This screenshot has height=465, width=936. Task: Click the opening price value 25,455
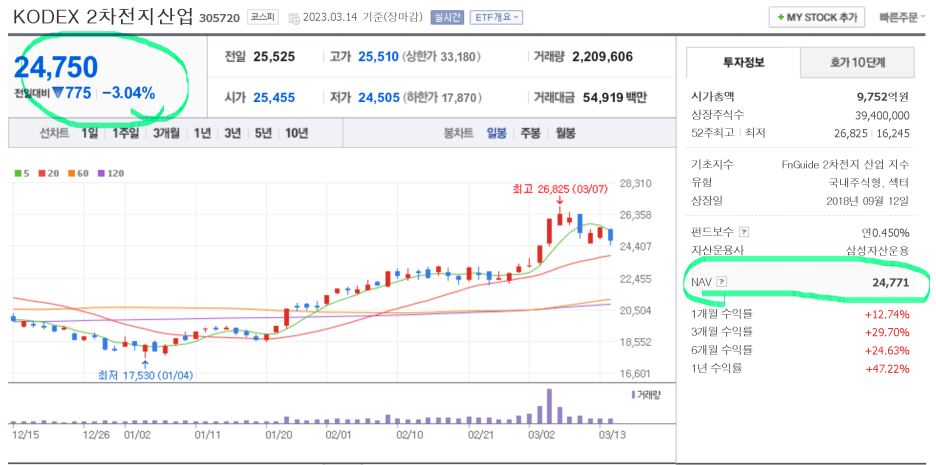(x=274, y=97)
